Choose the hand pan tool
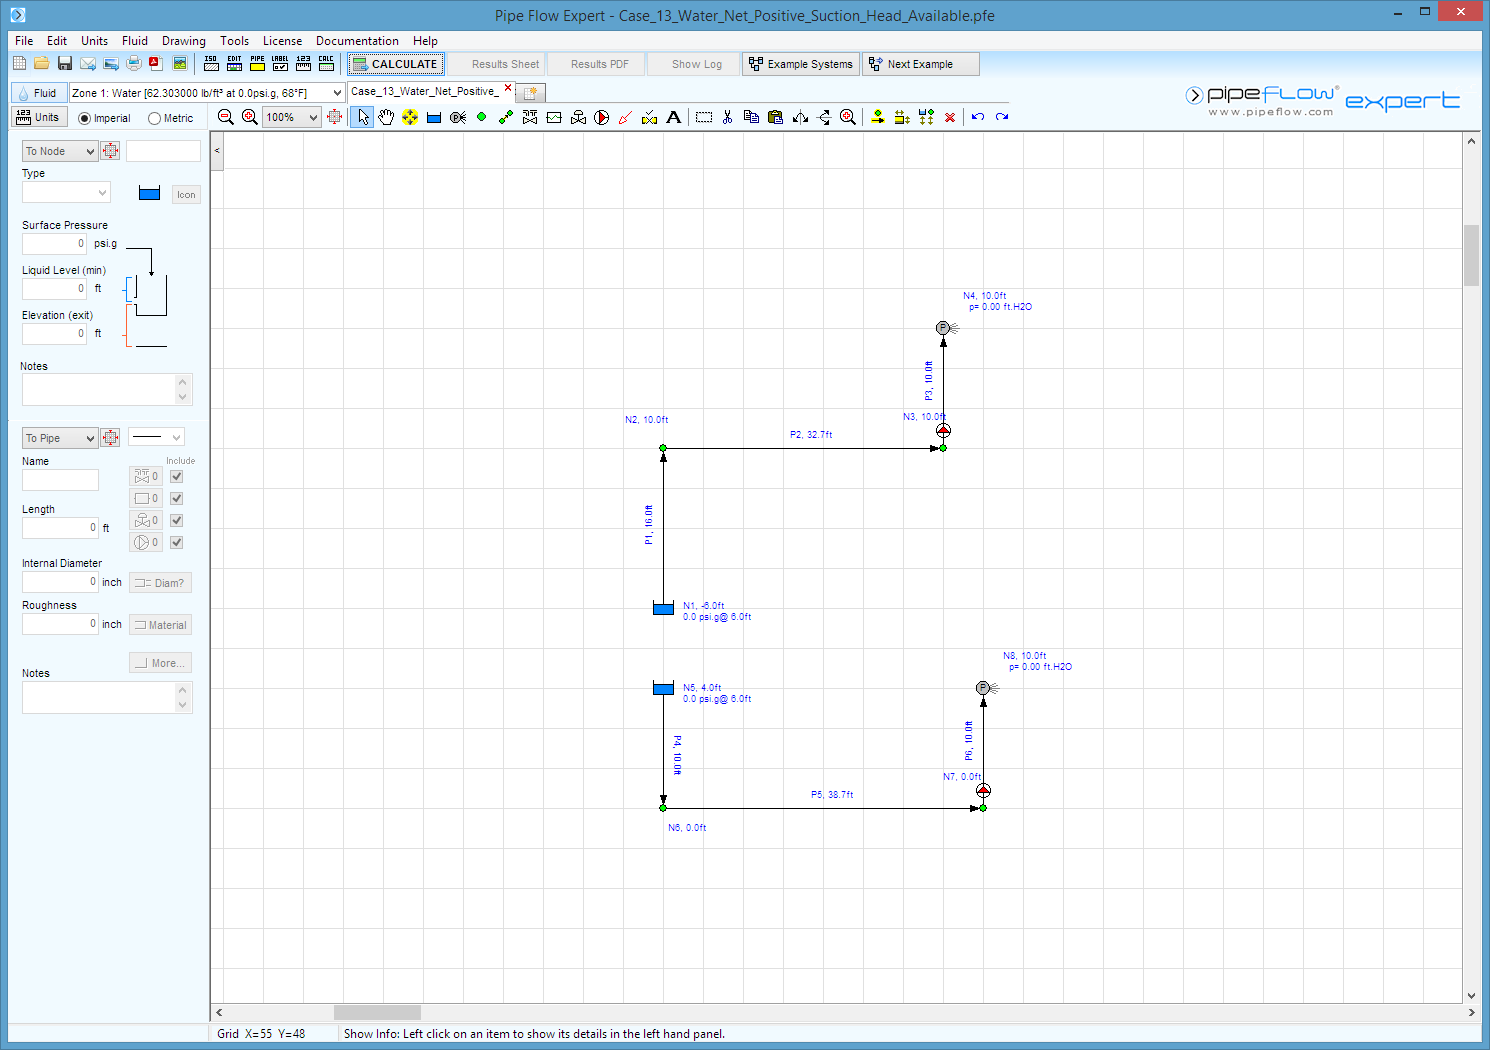The height and width of the screenshot is (1050, 1490). pyautogui.click(x=386, y=117)
